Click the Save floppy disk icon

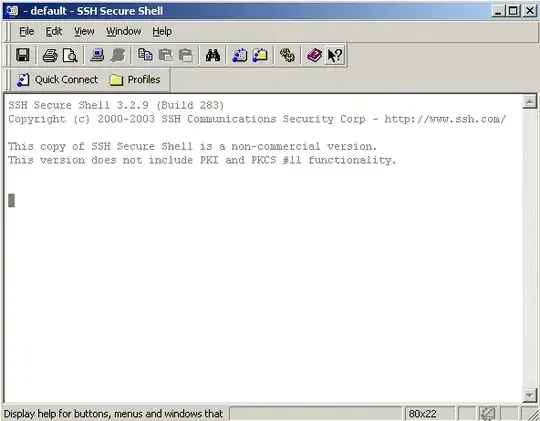23,55
